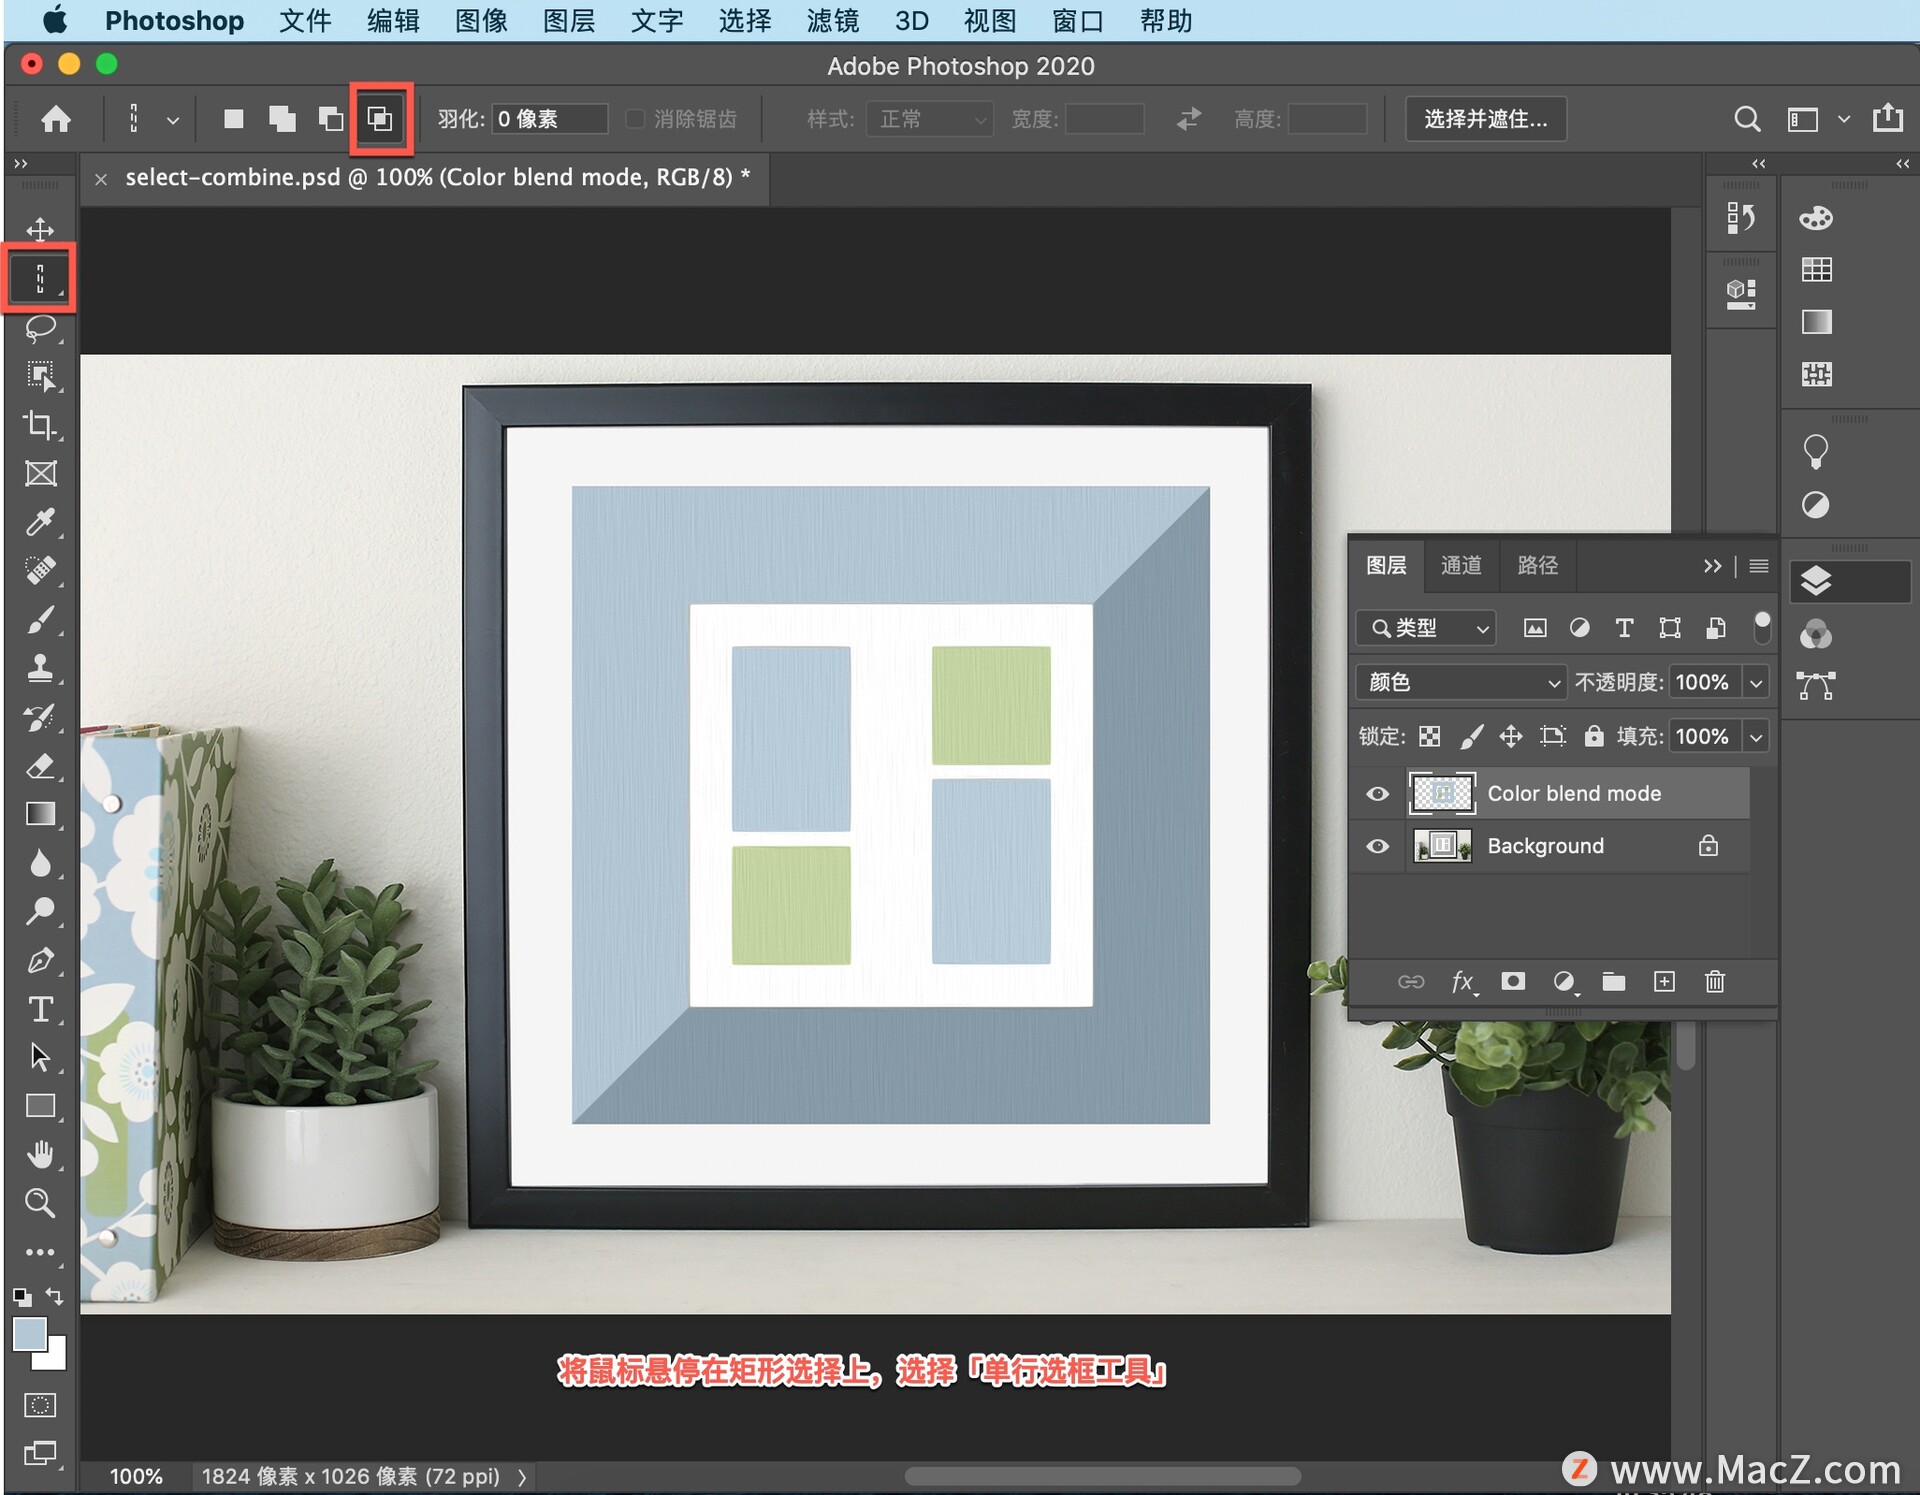Create a new layer group

coord(1614,981)
